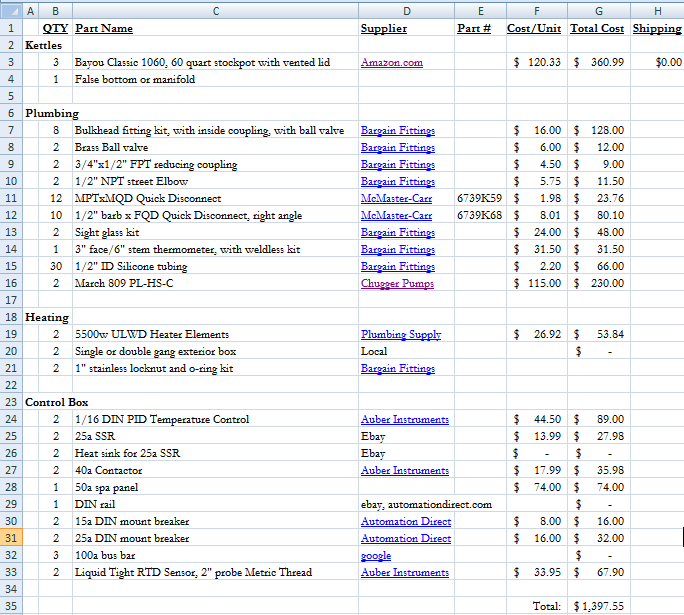Image resolution: width=684 pixels, height=615 pixels.
Task: Select row 31 header
Action: point(11,539)
